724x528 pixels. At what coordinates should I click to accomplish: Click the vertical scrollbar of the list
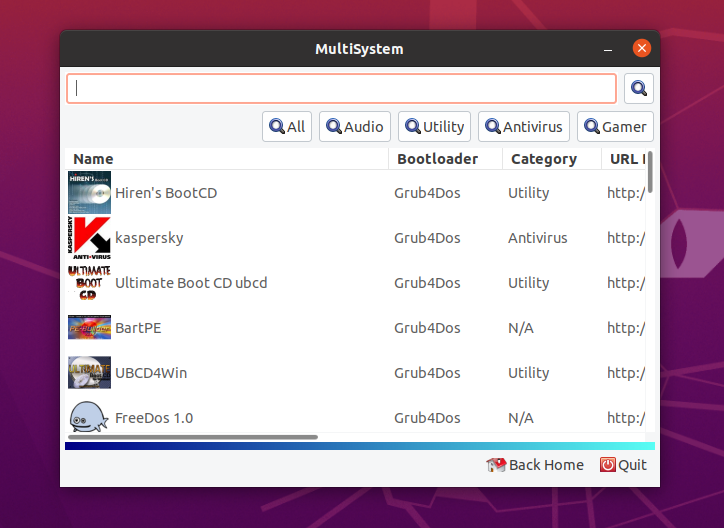point(650,172)
